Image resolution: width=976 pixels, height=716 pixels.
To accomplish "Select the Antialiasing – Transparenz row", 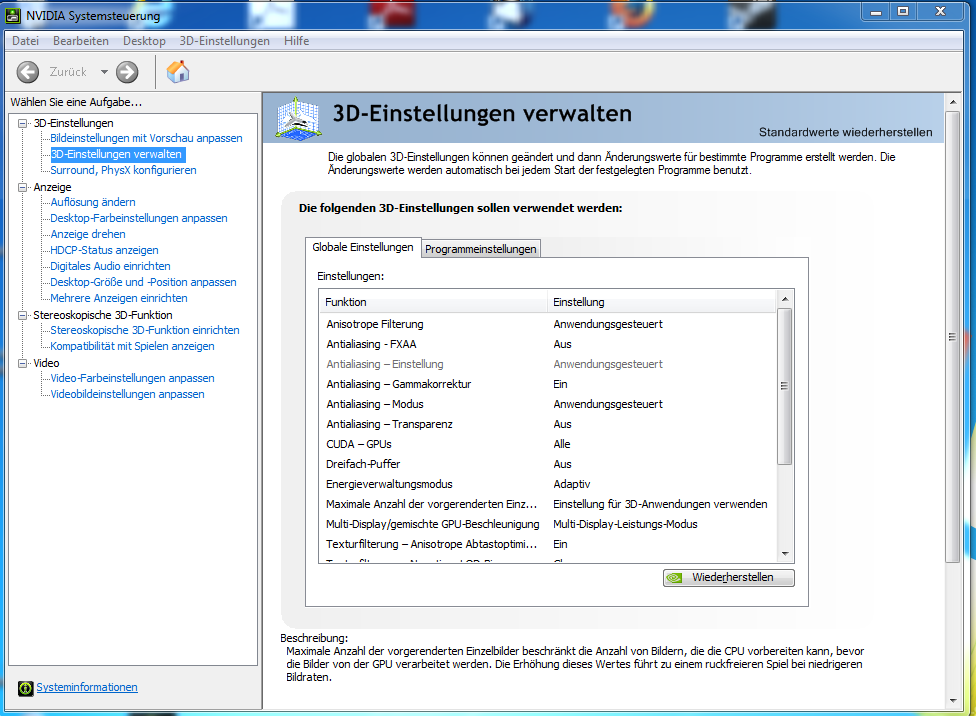I will coord(548,424).
